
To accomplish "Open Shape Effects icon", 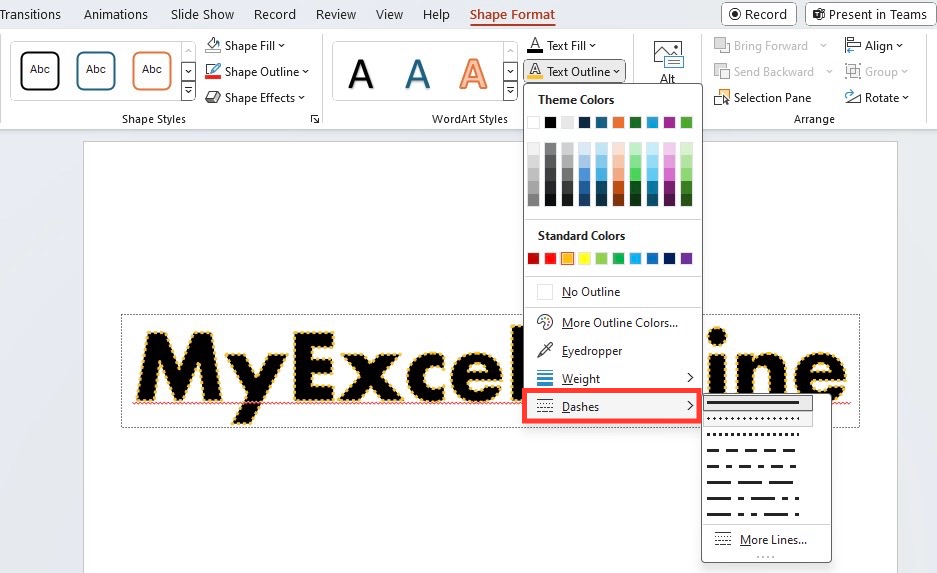I will click(x=213, y=97).
